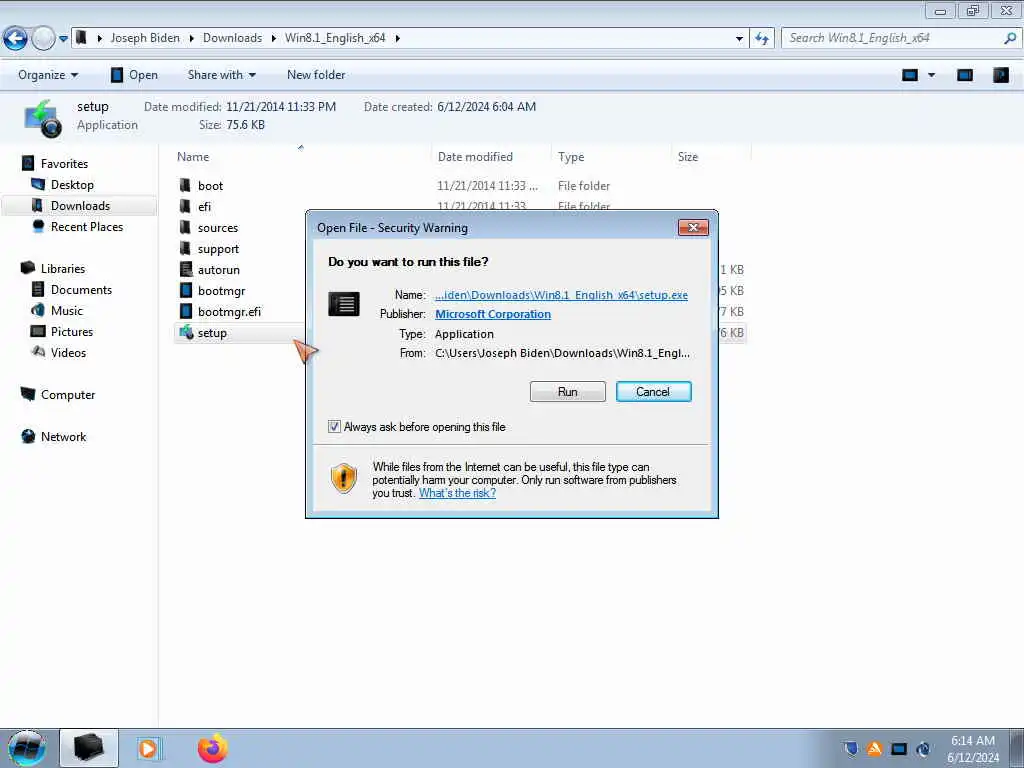The width and height of the screenshot is (1024, 768).
Task: Open Videos library in navigation pane
Action: pyautogui.click(x=68, y=353)
